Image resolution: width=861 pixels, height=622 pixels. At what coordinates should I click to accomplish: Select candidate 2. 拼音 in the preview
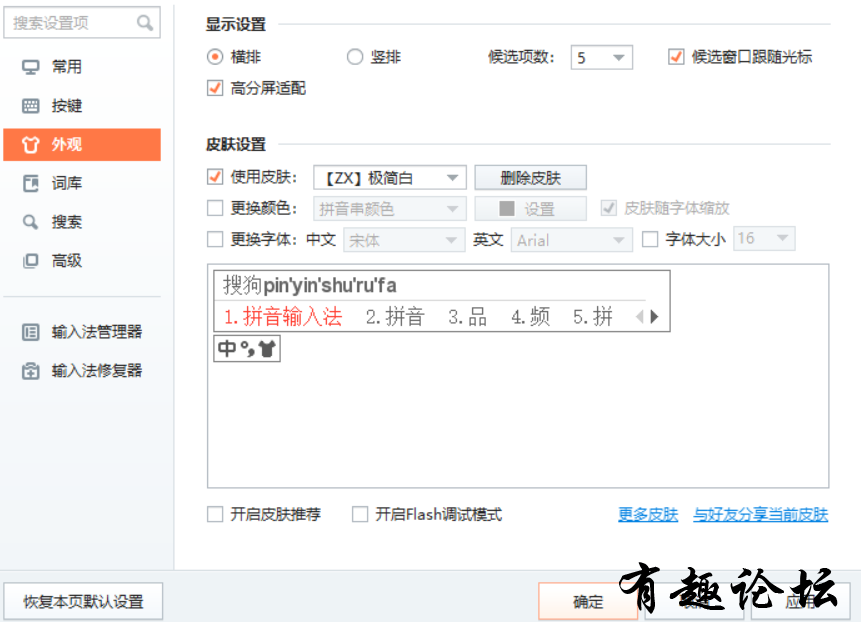pyautogui.click(x=395, y=317)
